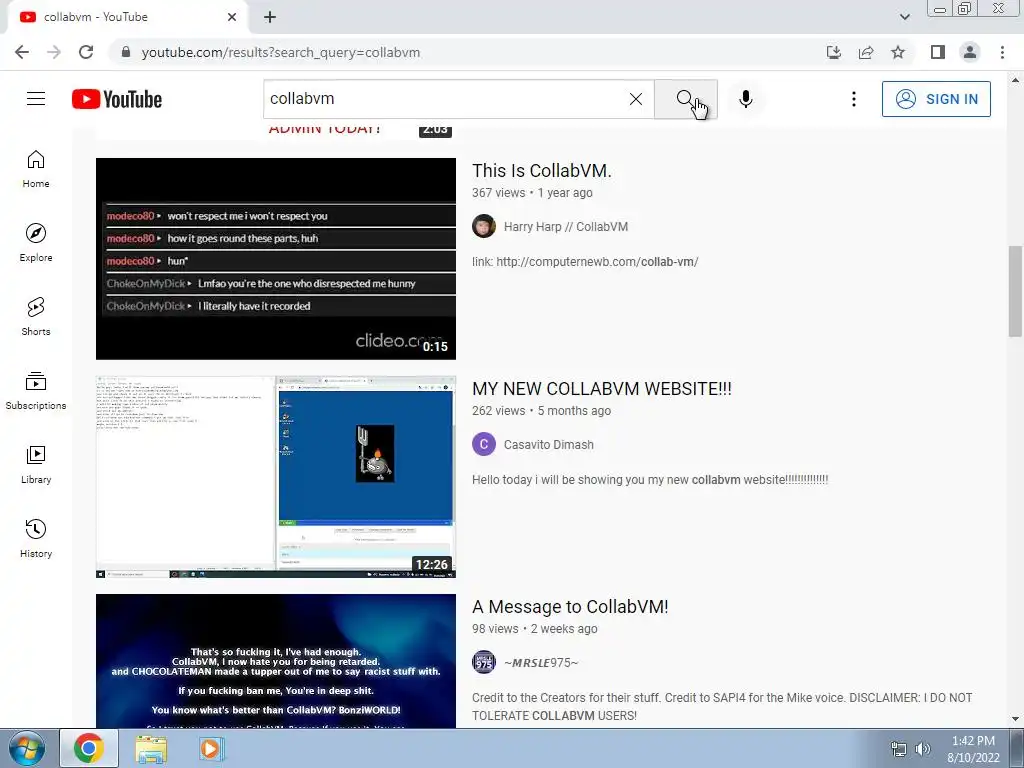Click the text "98 views • 2 weeks ago"
The height and width of the screenshot is (768, 1024).
click(534, 629)
